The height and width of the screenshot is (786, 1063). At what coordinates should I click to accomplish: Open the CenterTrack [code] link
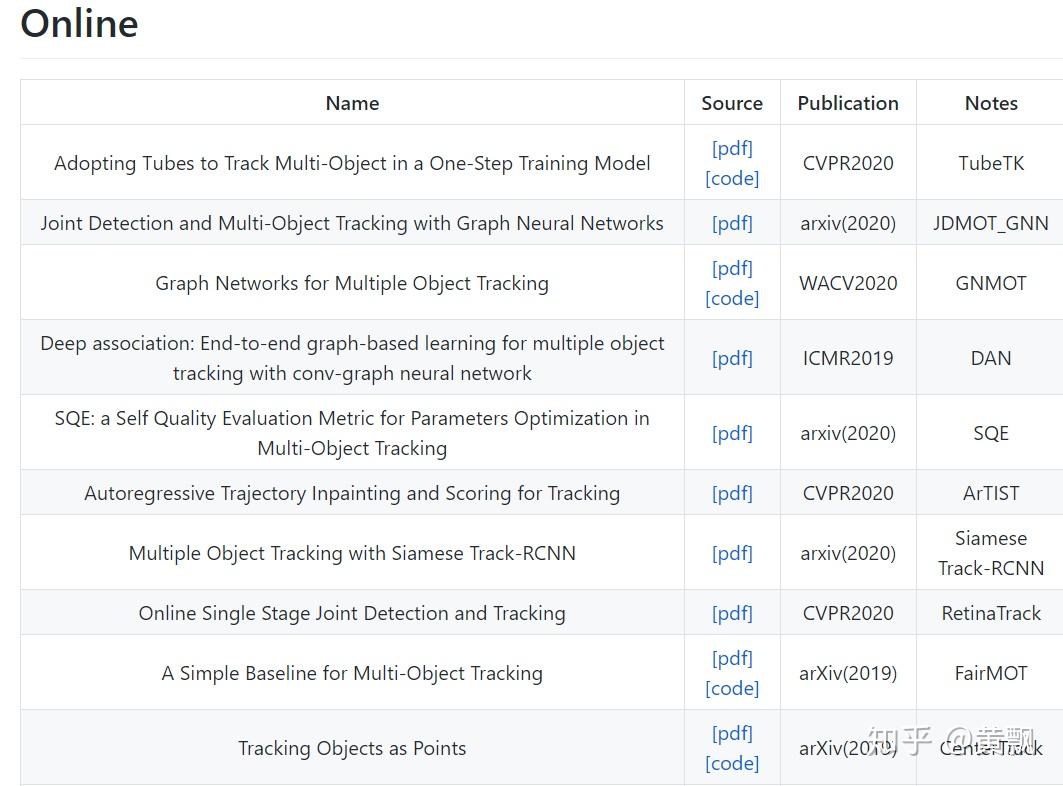point(732,763)
